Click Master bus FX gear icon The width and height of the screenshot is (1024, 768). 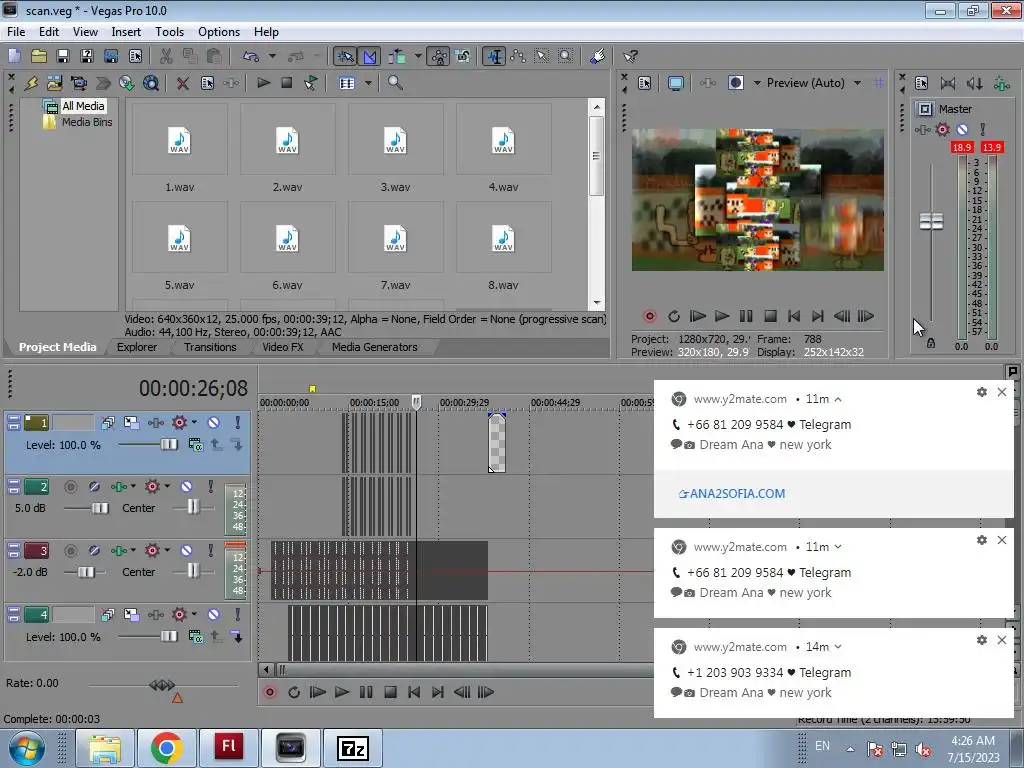pyautogui.click(x=942, y=129)
